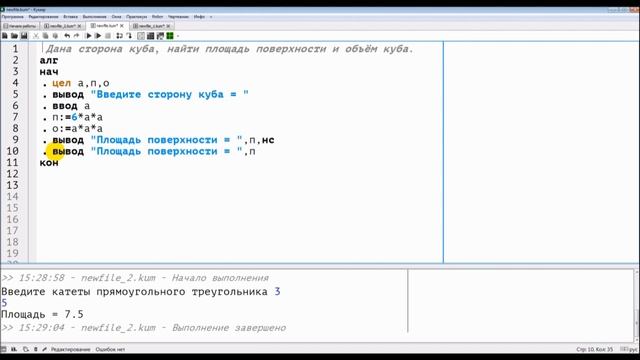640x360 pixels.
Task: Click the Copy icon in toolbar
Action: (45, 36)
